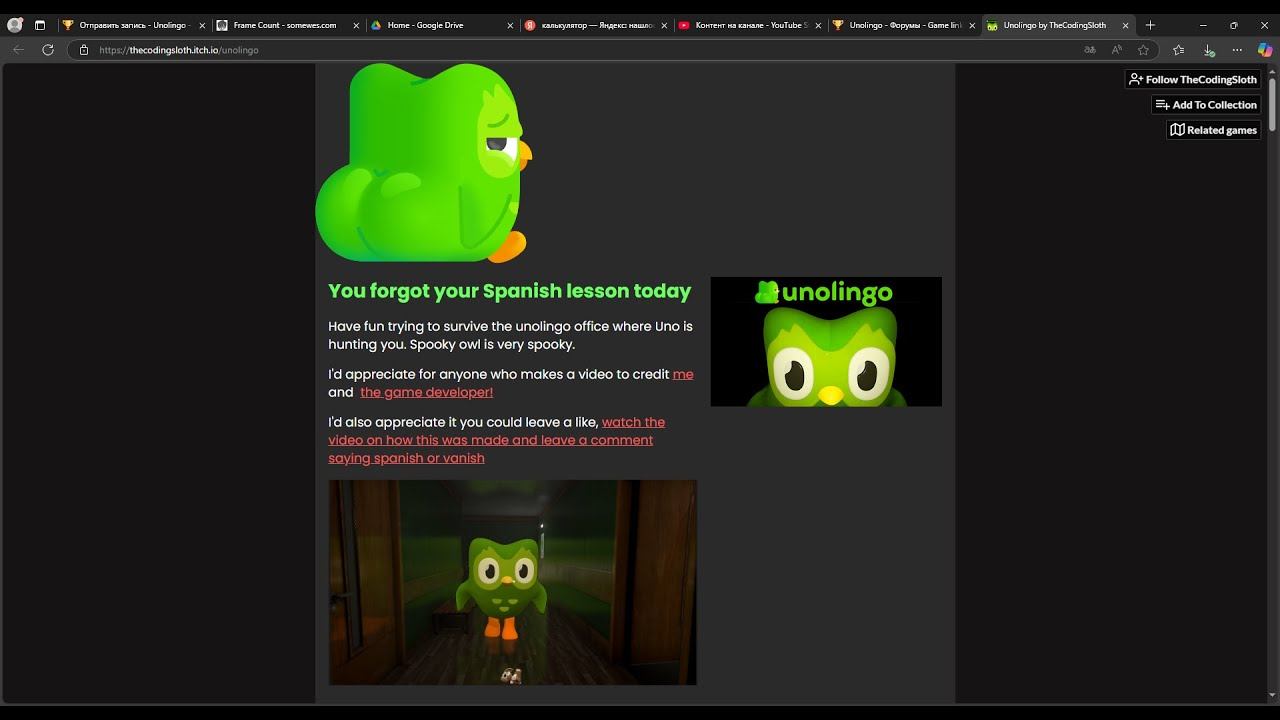Reload the page with the refresh icon
The height and width of the screenshot is (720, 1280).
coord(47,50)
